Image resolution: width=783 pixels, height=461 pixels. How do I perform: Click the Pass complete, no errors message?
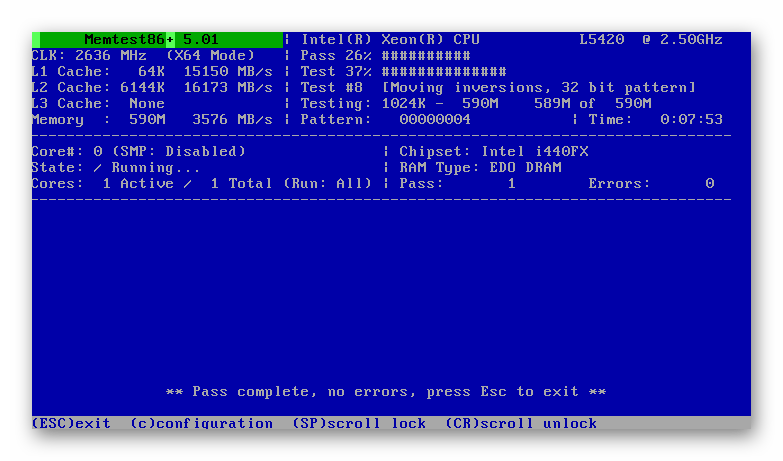point(386,392)
